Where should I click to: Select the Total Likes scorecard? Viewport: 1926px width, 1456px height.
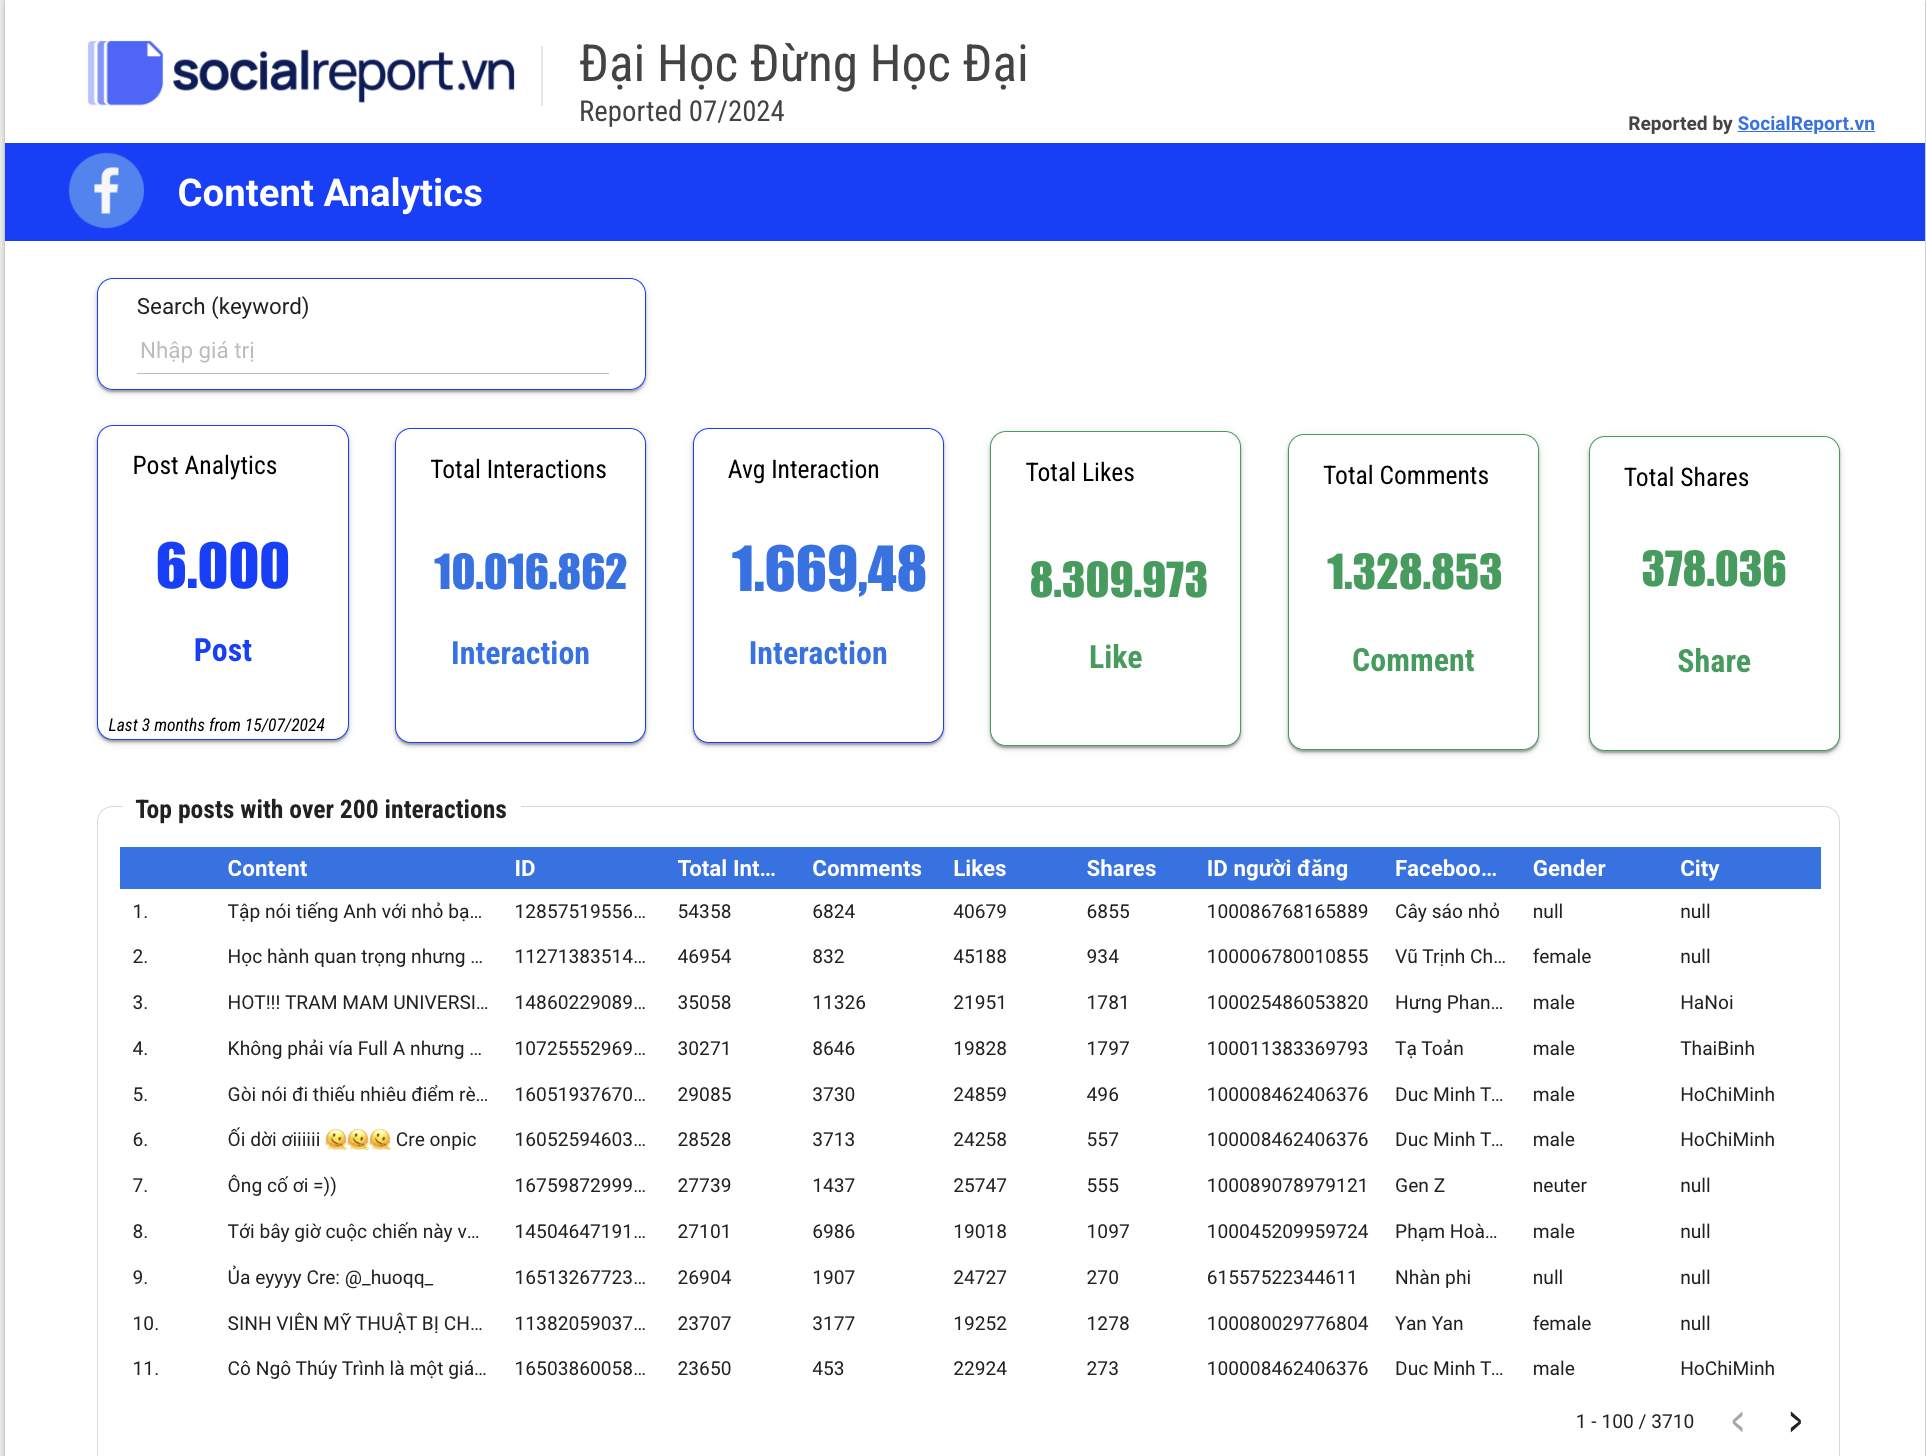tap(1115, 588)
